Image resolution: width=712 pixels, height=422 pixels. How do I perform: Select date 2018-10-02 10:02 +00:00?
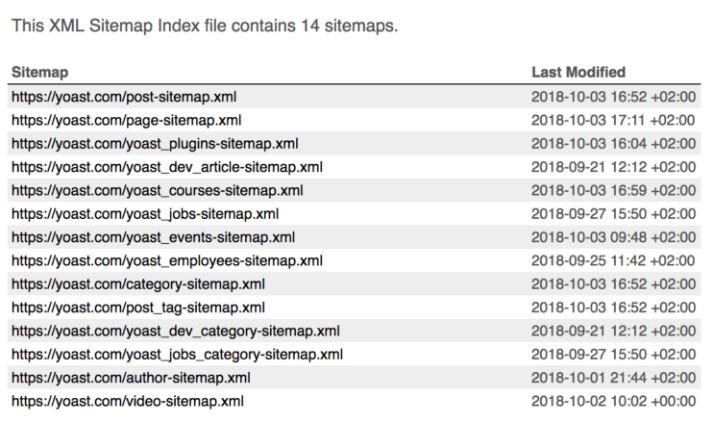613,401
